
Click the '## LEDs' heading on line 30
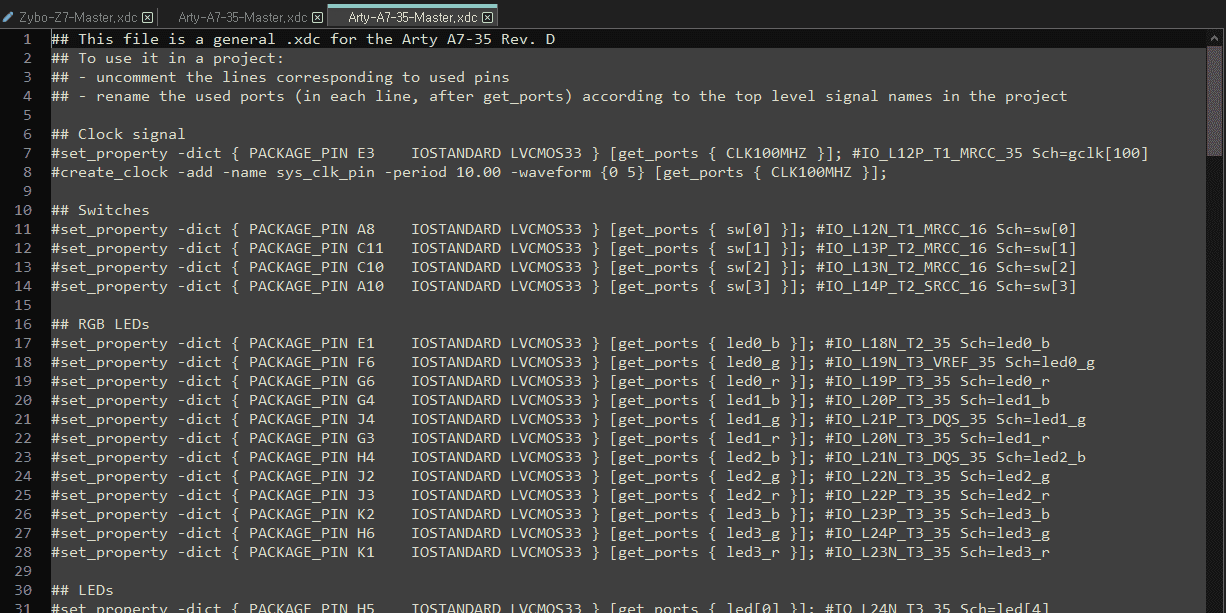[82, 590]
